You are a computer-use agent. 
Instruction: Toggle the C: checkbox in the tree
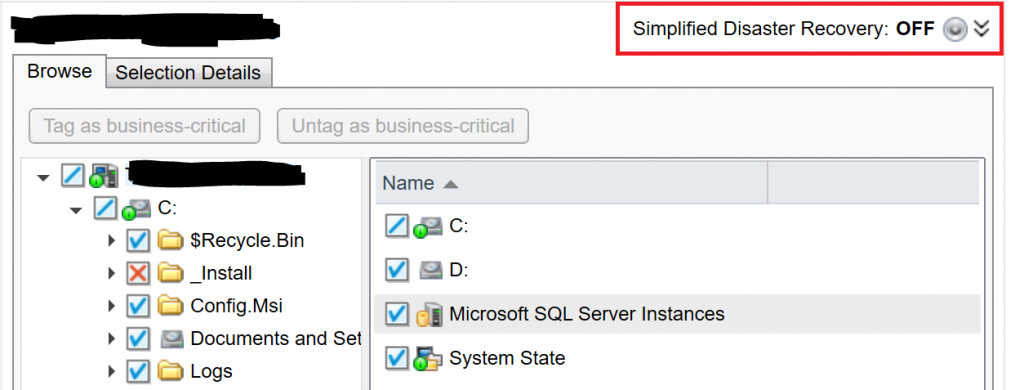pos(105,208)
